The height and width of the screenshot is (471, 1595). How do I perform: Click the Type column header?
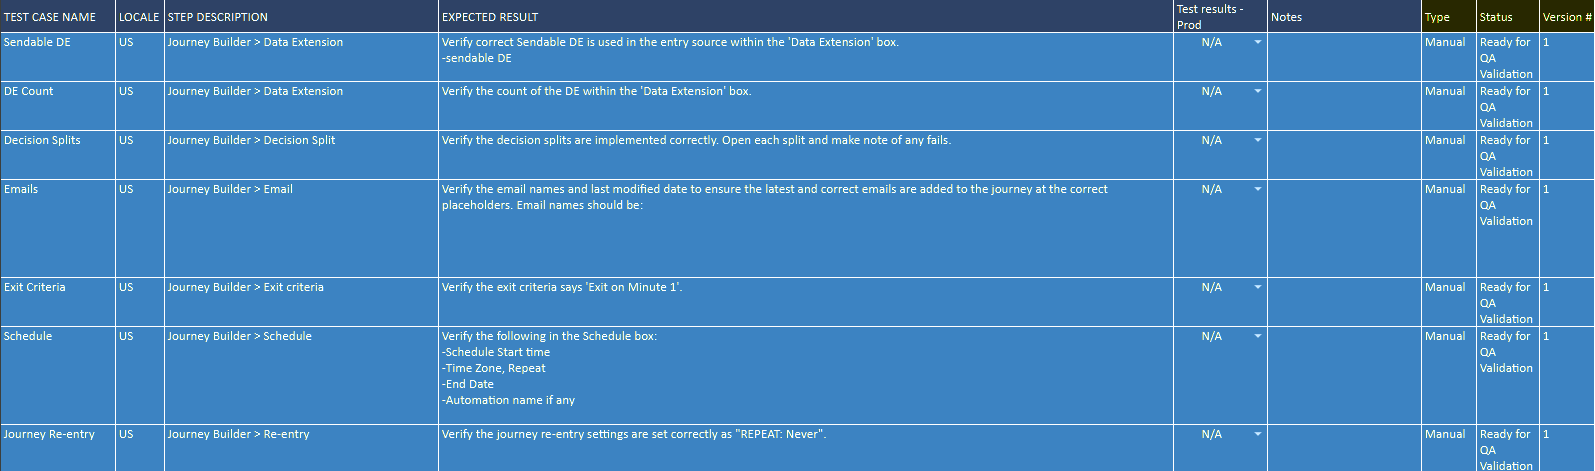pos(1449,16)
